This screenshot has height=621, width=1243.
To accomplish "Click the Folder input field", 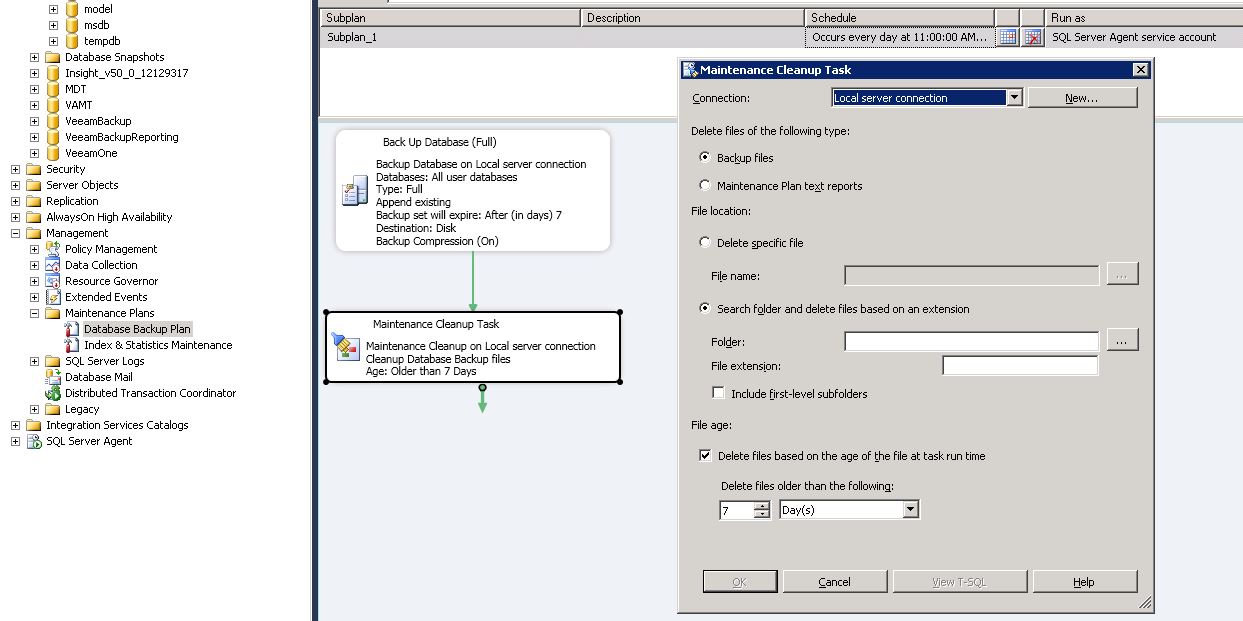I will pos(971,341).
